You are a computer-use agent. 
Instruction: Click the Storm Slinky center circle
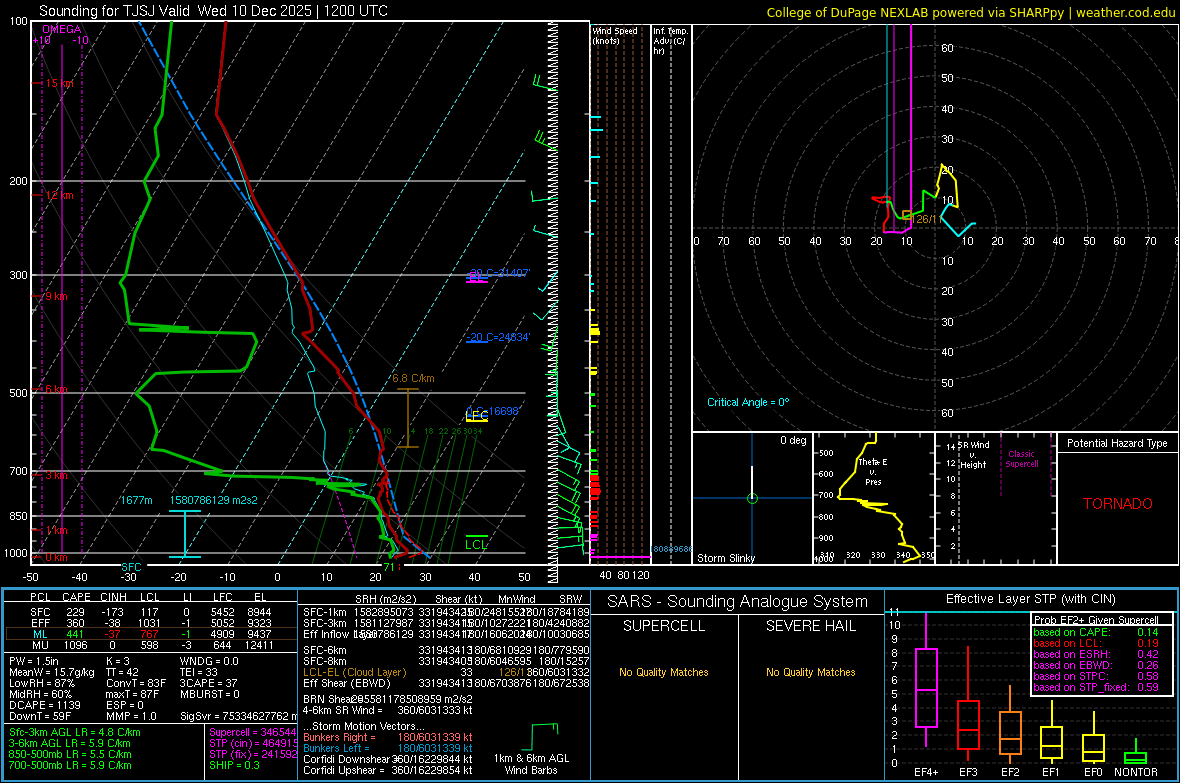tap(753, 498)
